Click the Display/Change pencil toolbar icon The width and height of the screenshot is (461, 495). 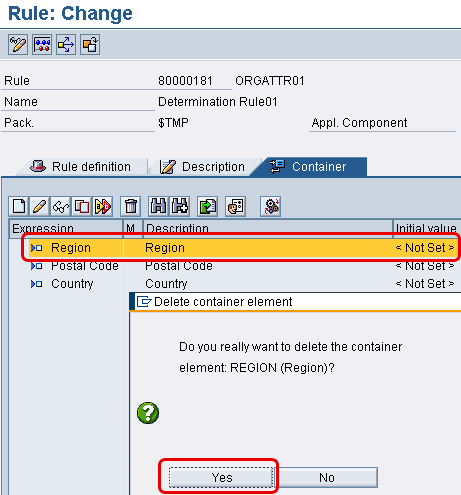(x=18, y=44)
